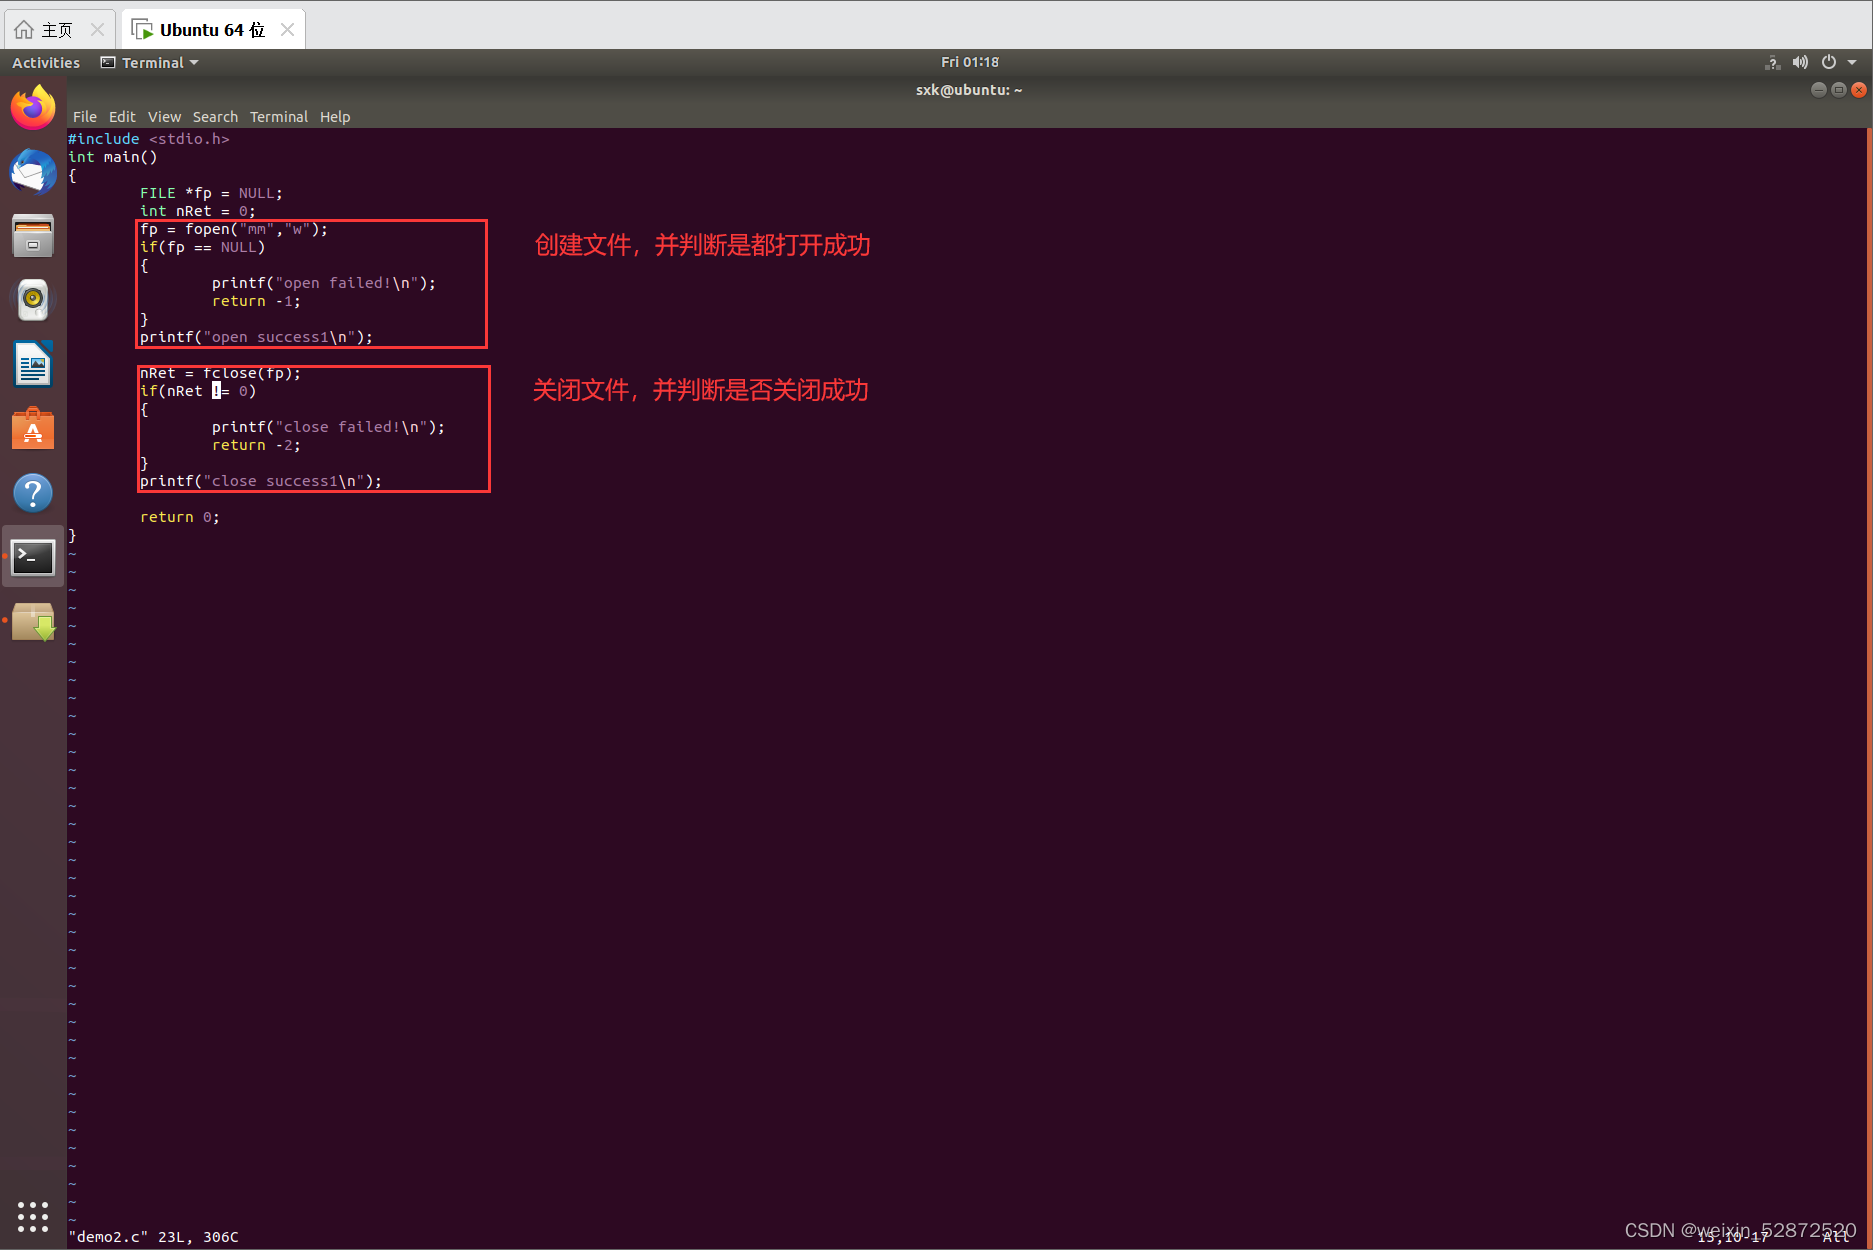This screenshot has width=1873, height=1250.
Task: Close the 主页 tab
Action: (x=97, y=30)
